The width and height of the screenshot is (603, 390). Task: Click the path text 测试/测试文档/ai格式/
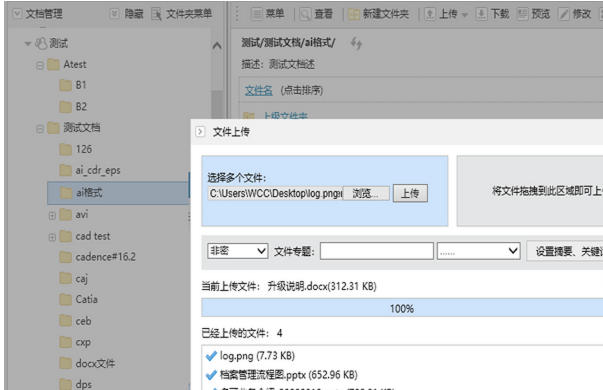pyautogui.click(x=288, y=42)
